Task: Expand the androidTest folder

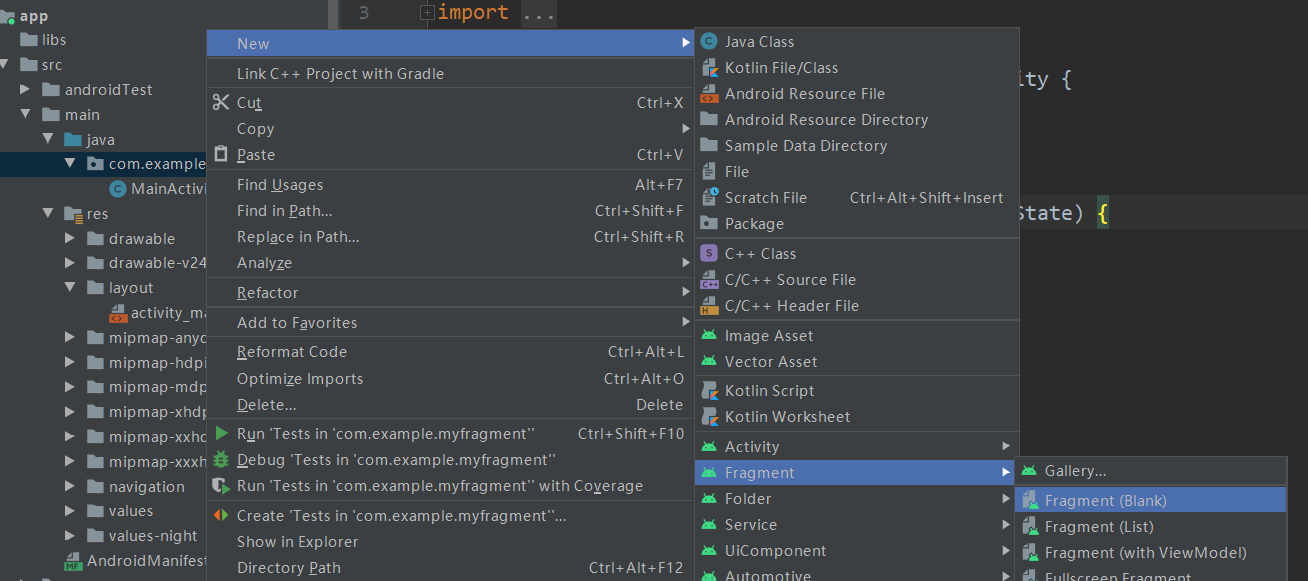Action: (x=25, y=90)
